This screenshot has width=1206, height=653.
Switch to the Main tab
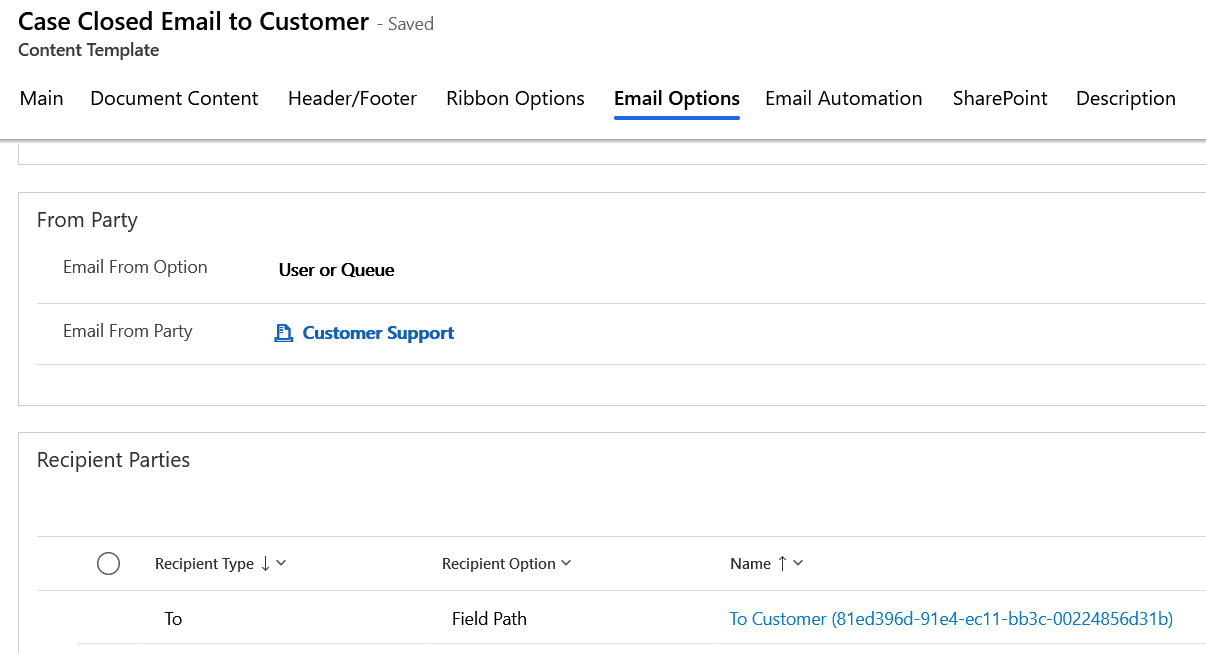pos(42,98)
